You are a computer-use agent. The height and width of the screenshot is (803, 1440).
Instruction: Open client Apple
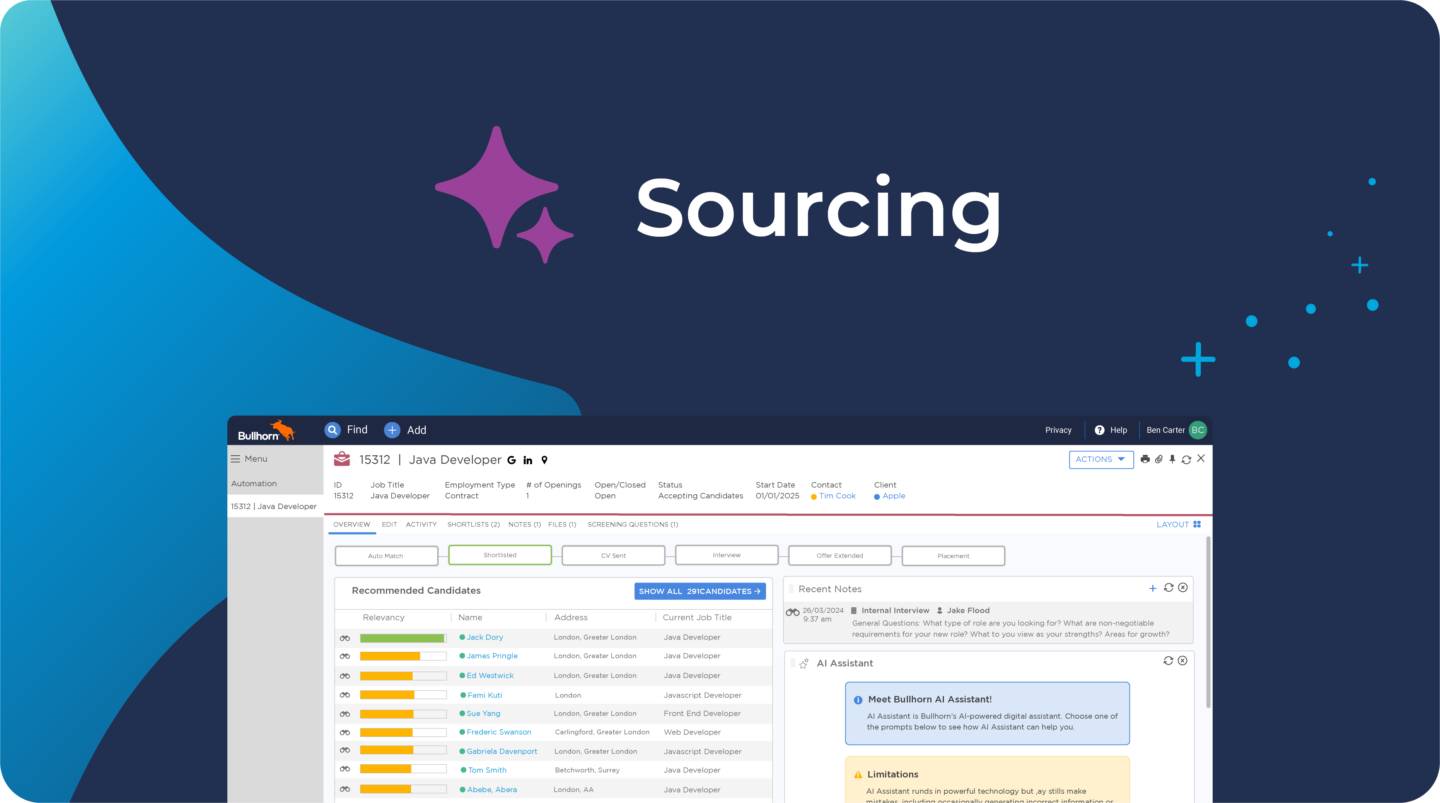(893, 496)
